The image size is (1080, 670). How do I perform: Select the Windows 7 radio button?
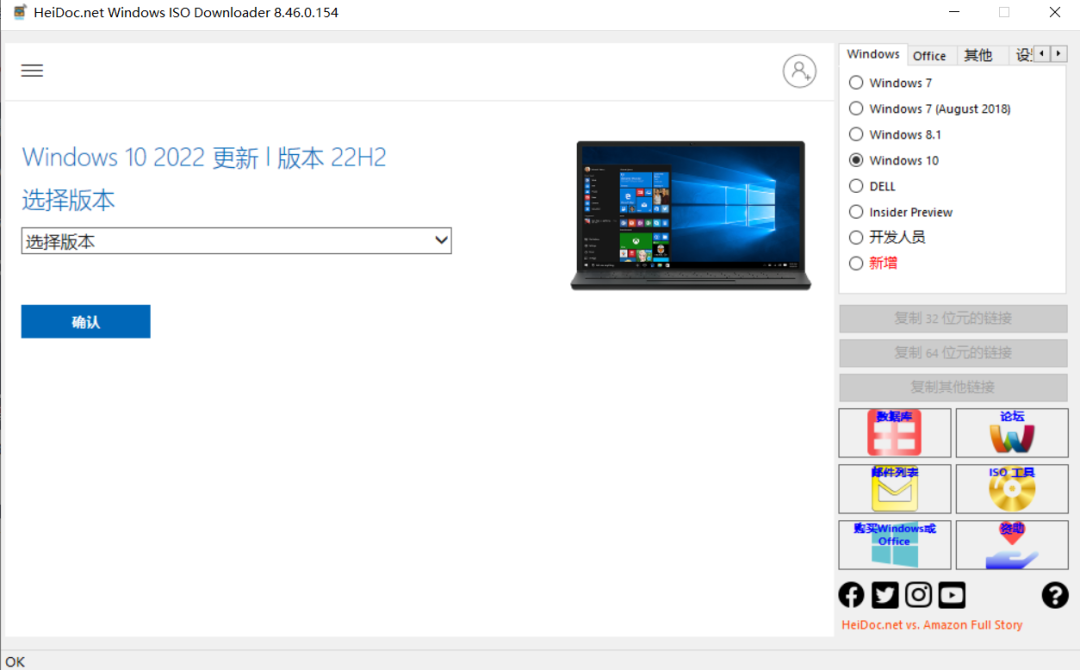855,83
